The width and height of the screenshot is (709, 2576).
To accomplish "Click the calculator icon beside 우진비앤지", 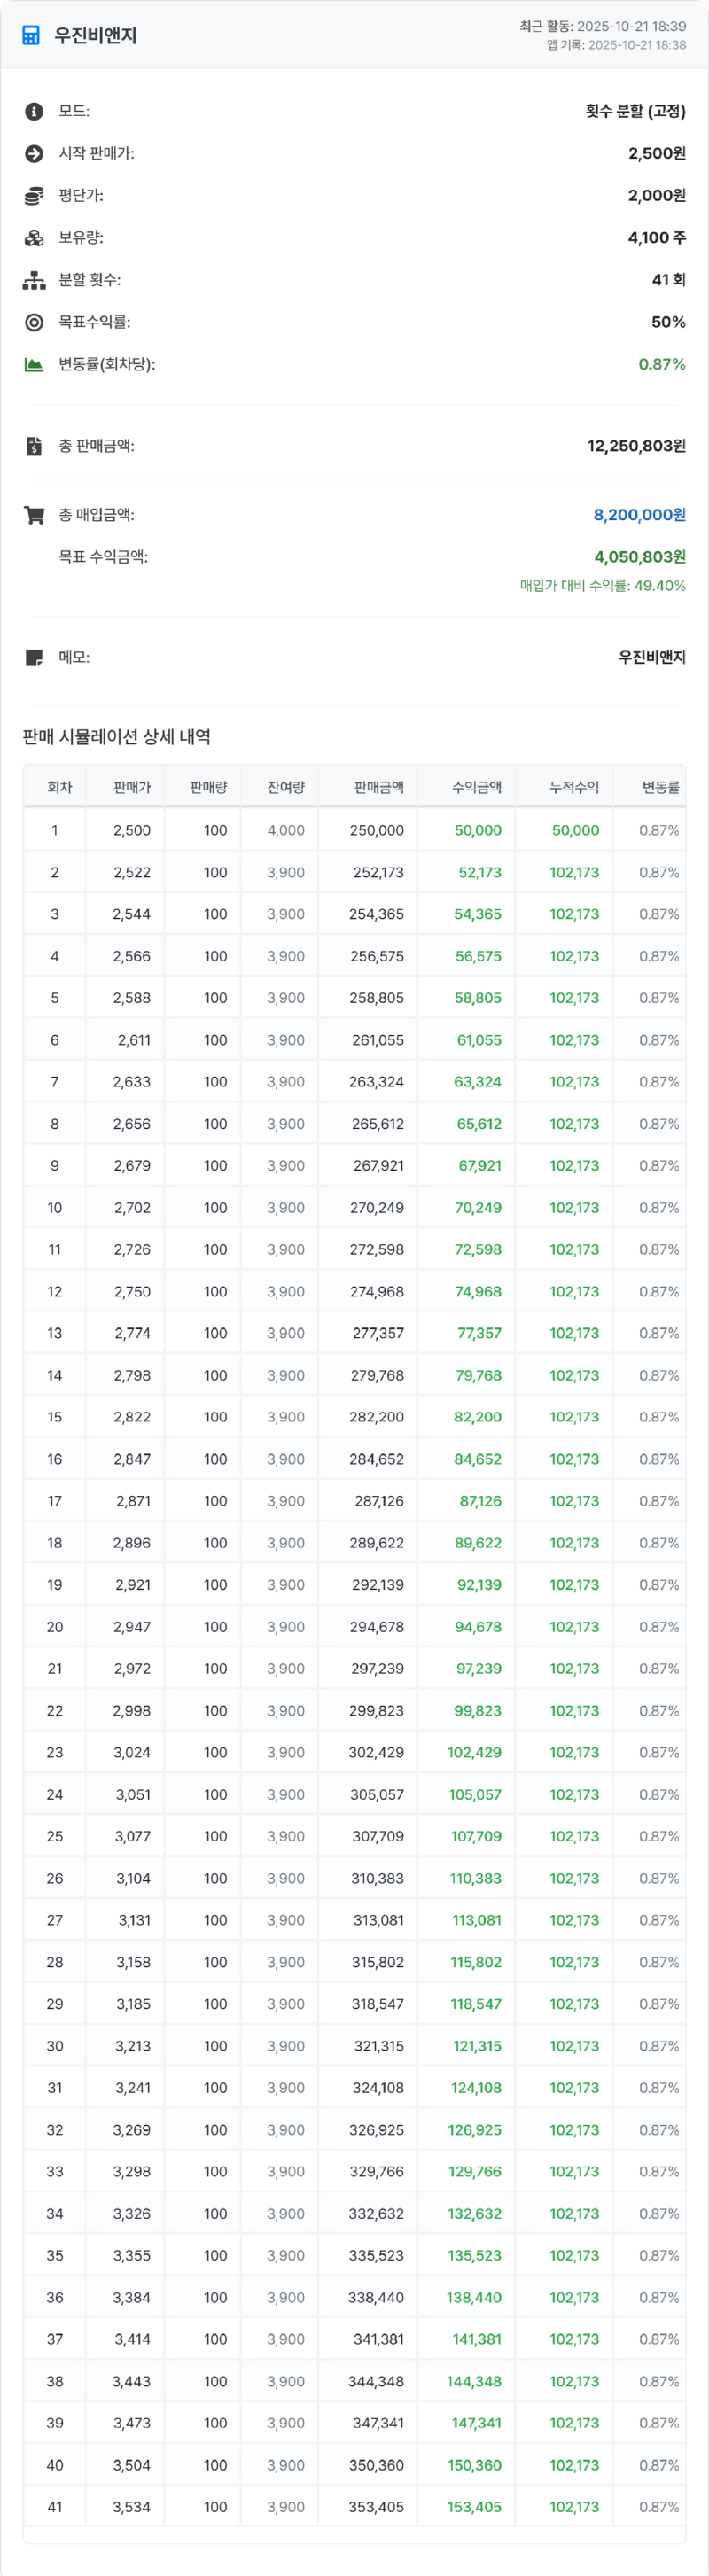I will tap(31, 36).
